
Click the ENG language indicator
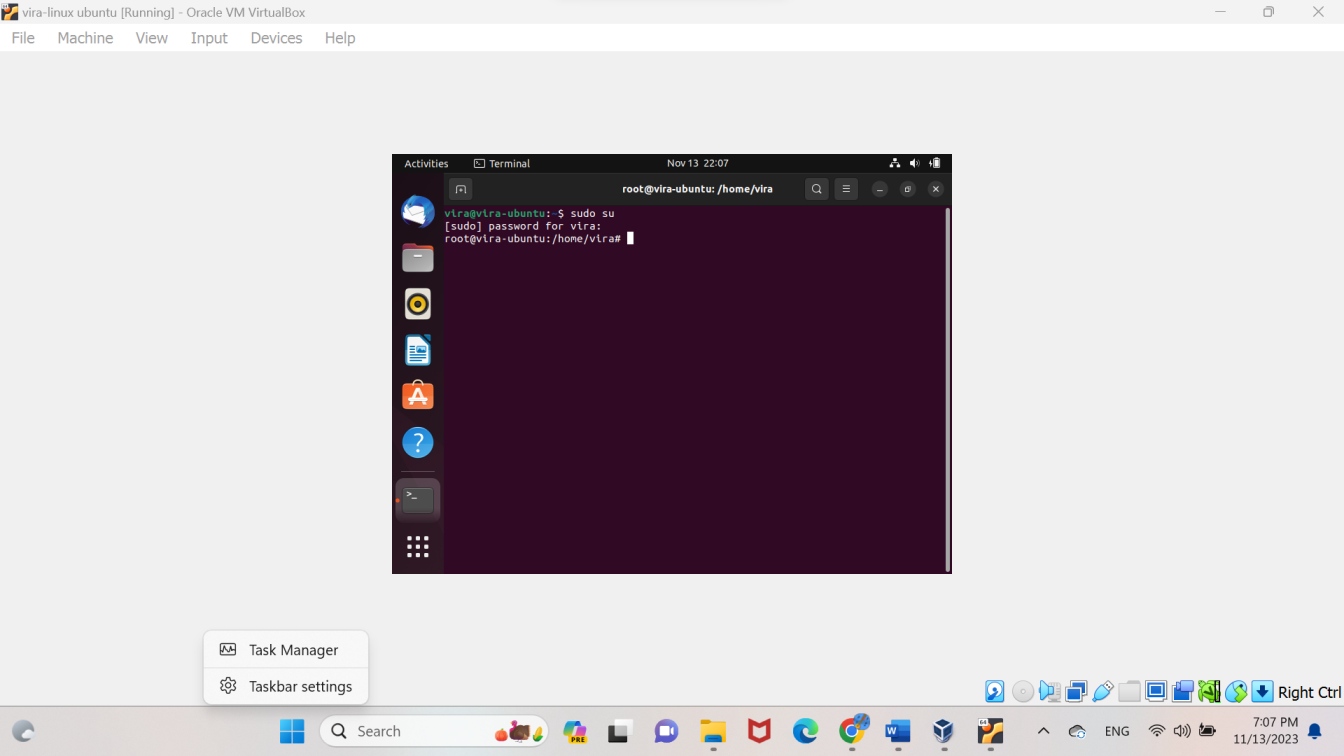pyautogui.click(x=1117, y=732)
